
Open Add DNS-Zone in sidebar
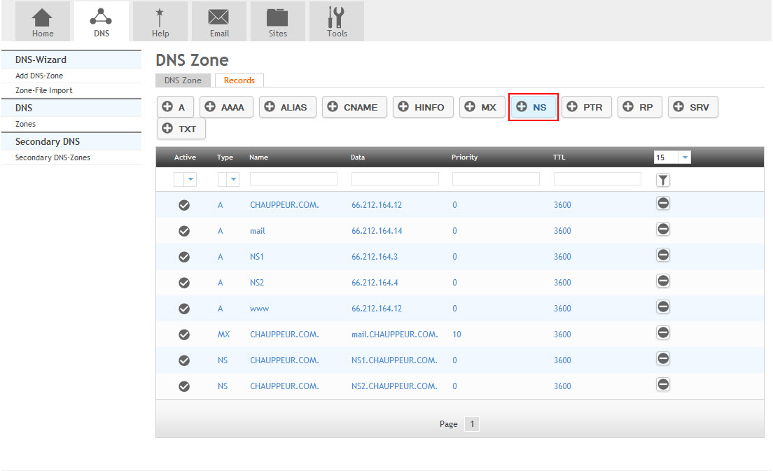[x=39, y=75]
